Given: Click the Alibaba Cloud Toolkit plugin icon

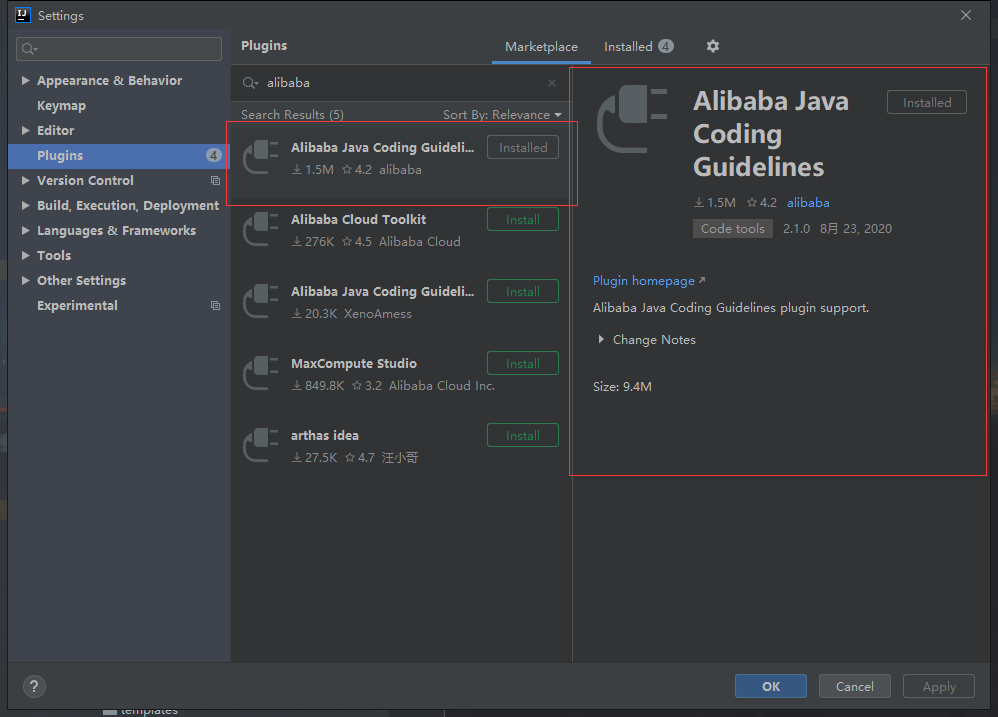Looking at the screenshot, I should [x=261, y=230].
